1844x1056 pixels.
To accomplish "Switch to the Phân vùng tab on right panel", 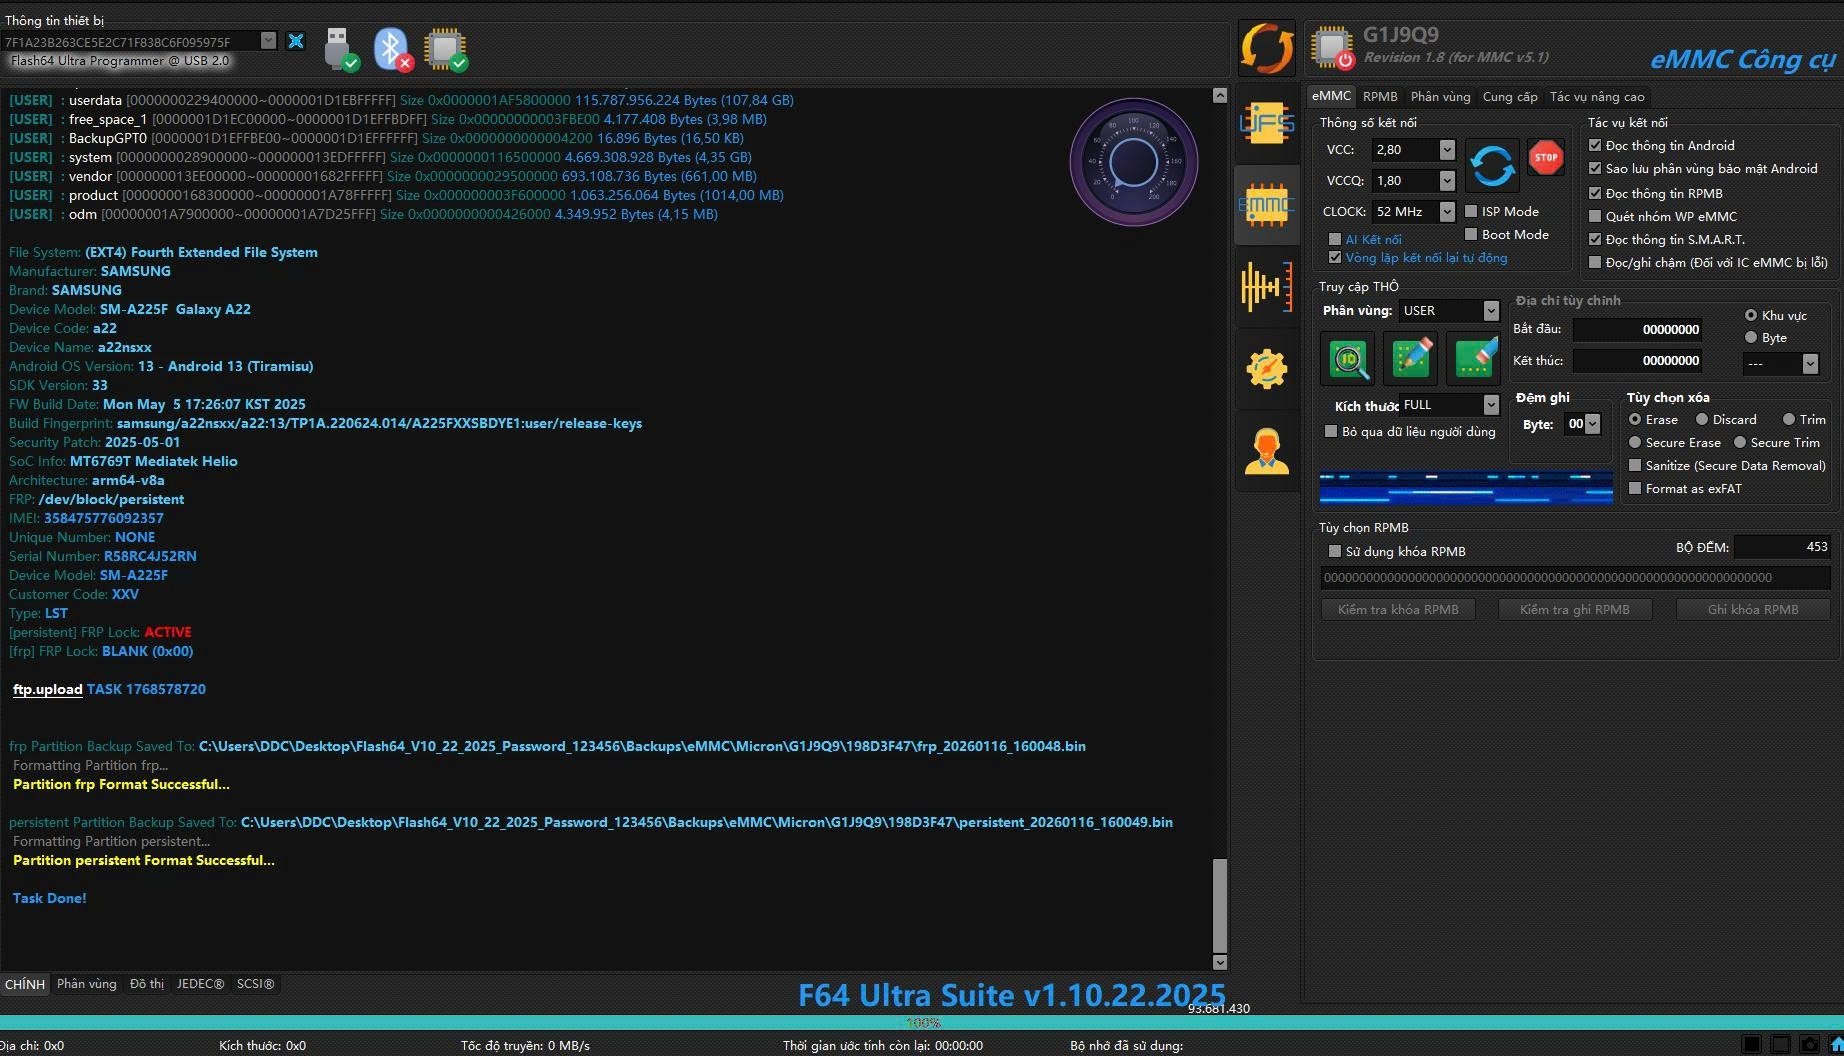I will [1440, 96].
